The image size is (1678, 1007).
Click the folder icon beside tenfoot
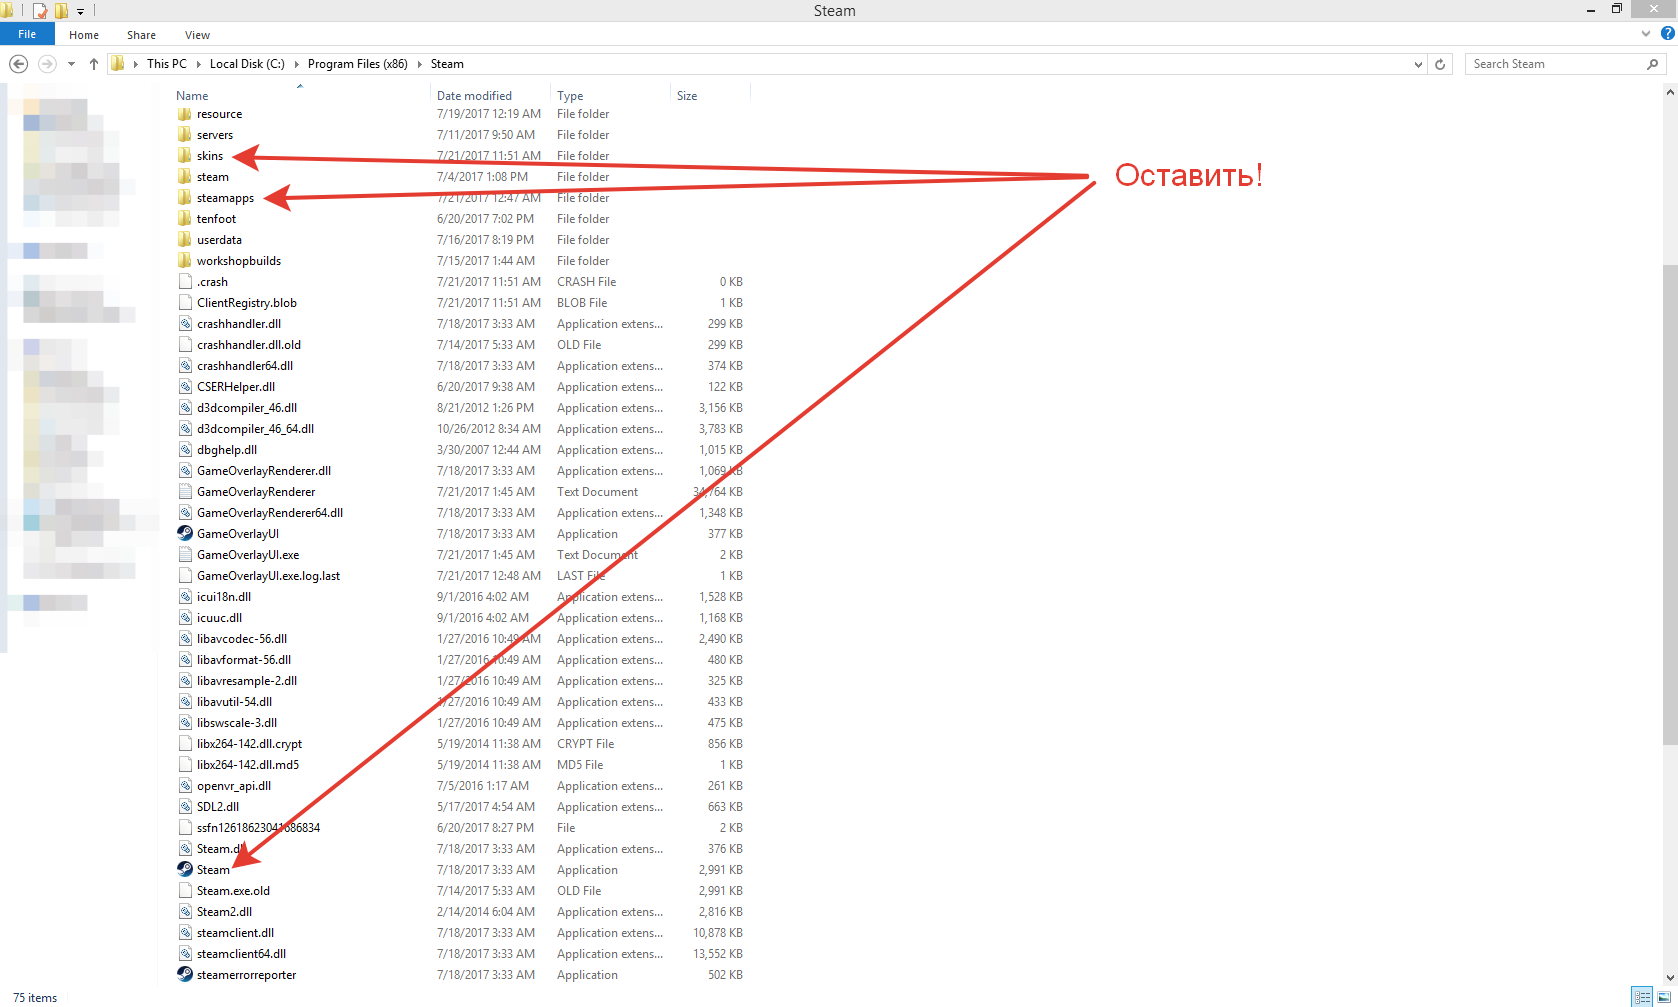pos(185,218)
